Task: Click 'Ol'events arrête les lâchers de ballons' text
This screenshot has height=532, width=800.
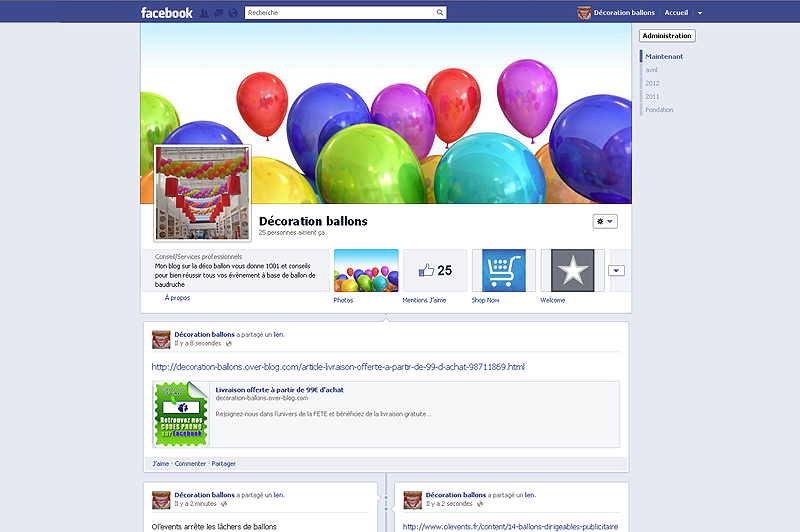Action: [214, 526]
